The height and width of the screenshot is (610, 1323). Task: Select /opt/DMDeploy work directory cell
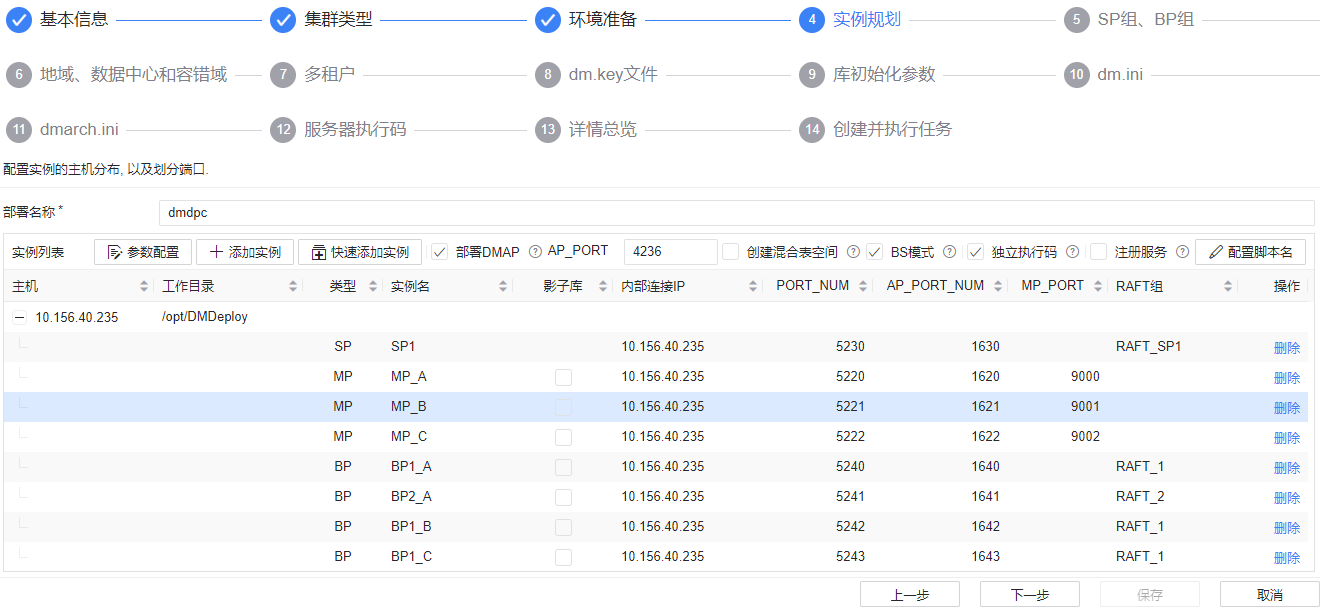coord(205,317)
